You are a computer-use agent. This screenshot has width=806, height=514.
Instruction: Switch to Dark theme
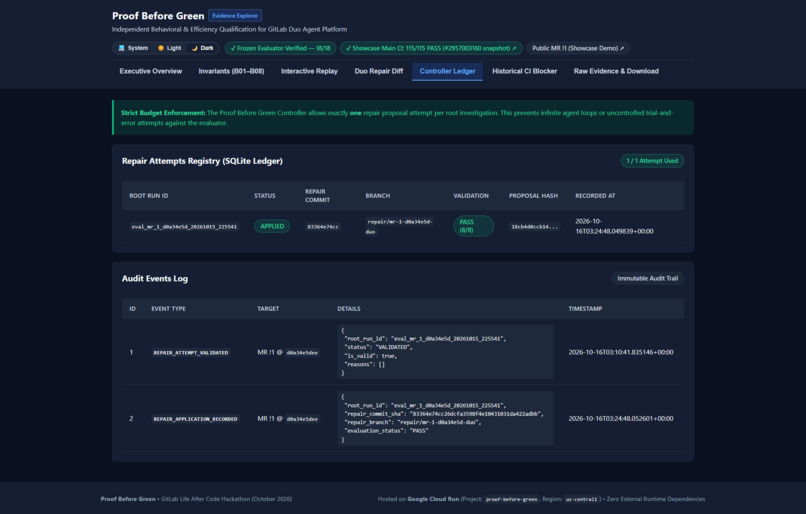[203, 48]
